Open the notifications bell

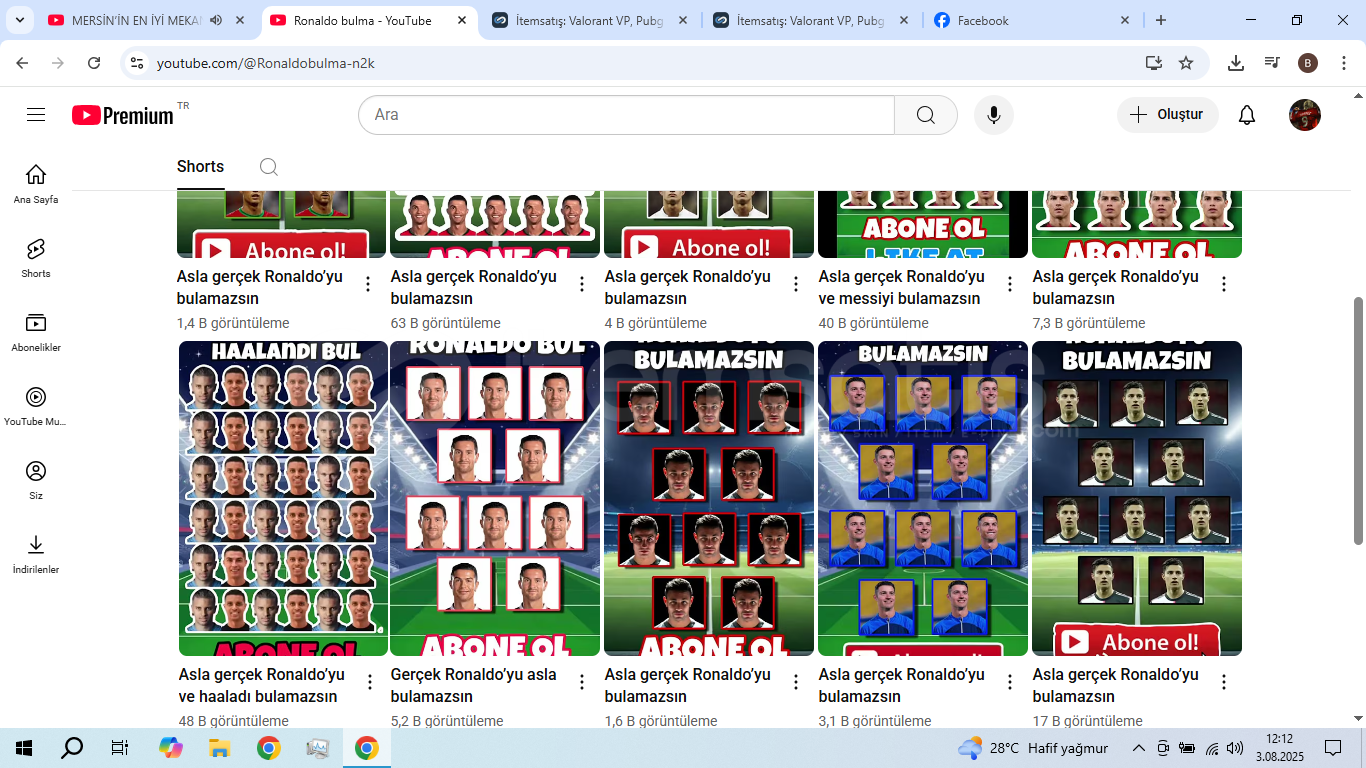pyautogui.click(x=1247, y=115)
